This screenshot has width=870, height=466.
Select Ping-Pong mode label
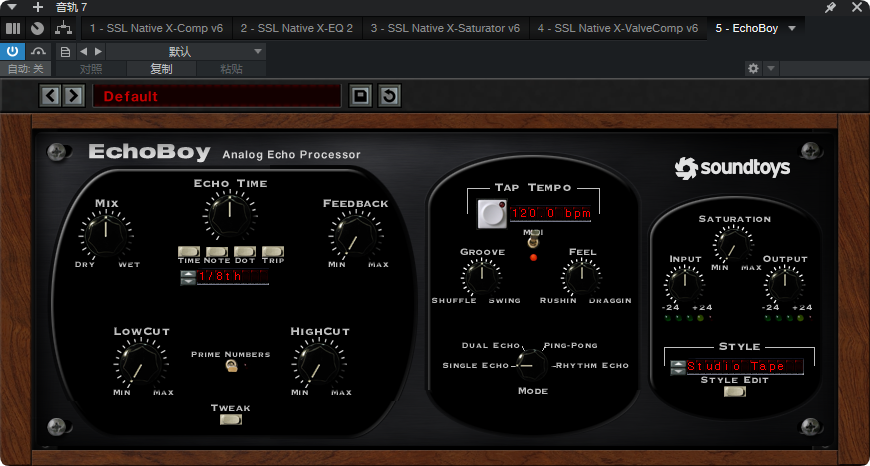tap(570, 345)
